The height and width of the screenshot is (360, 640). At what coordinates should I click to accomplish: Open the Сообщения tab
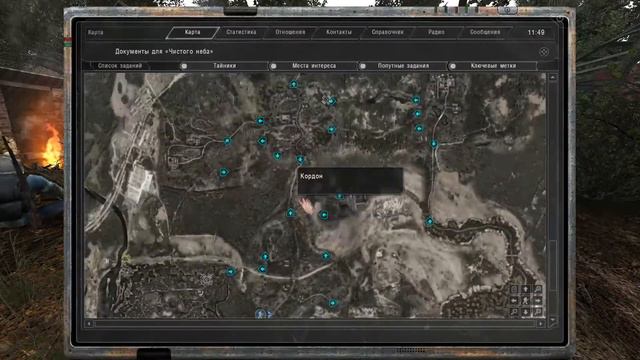tap(485, 32)
